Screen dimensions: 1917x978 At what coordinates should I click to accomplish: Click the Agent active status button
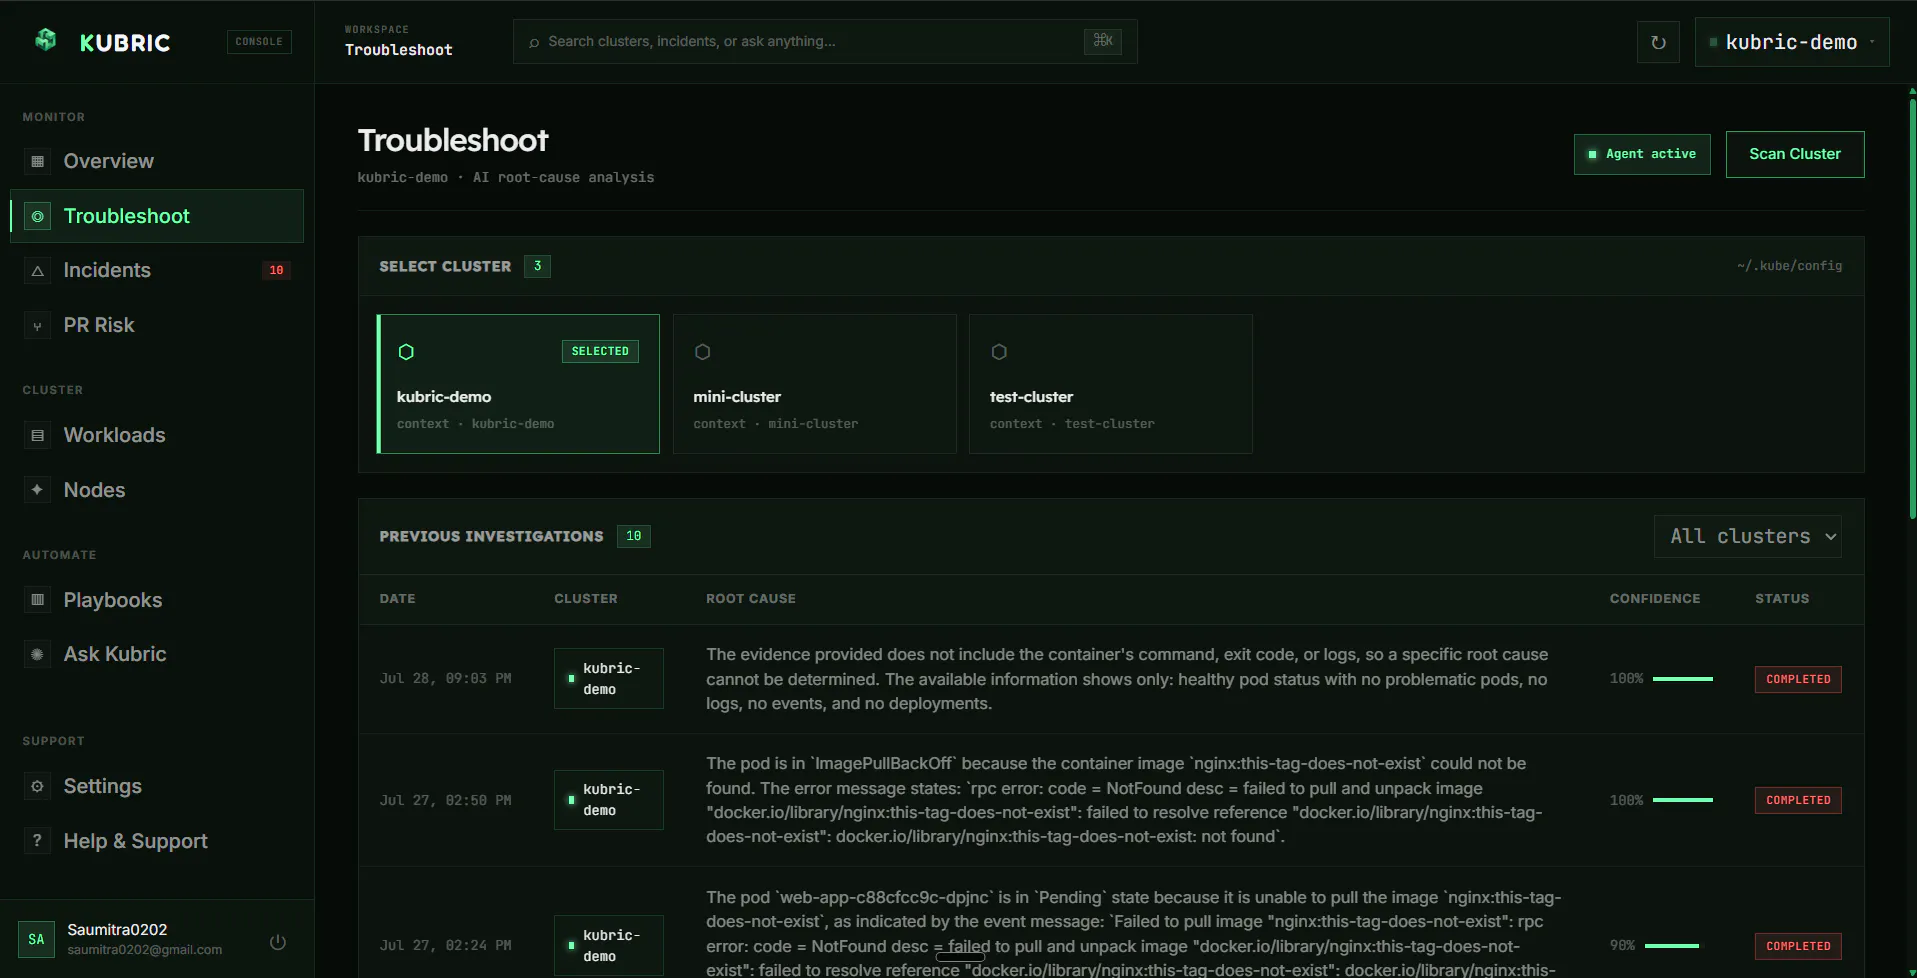pos(1642,154)
